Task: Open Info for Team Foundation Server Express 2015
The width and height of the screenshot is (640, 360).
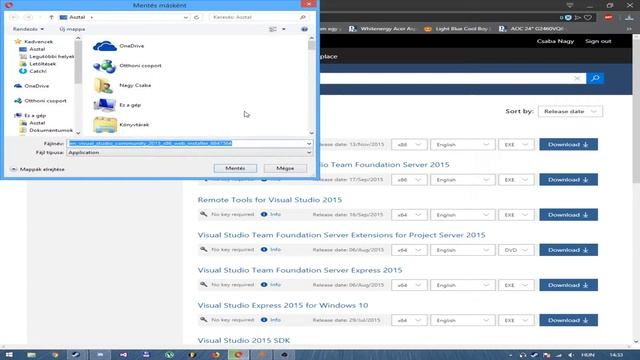Action: [271, 284]
